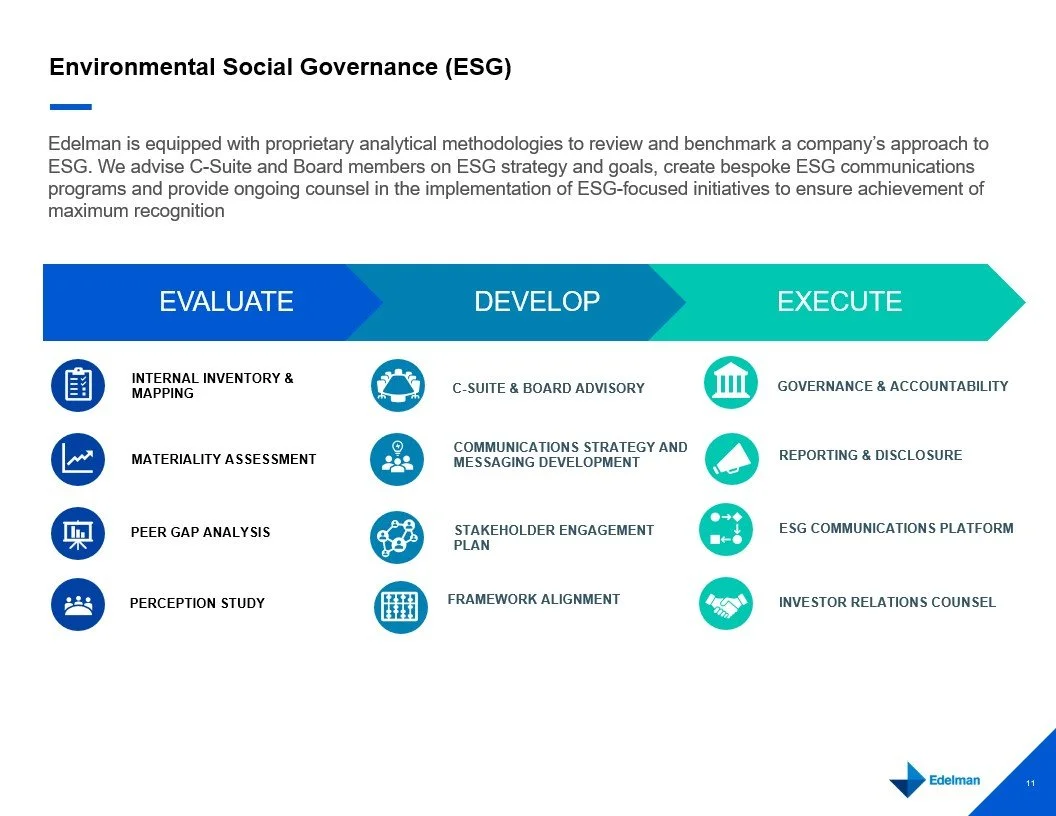
Task: Click the PERCEPTION STUDY text label
Action: click(x=197, y=603)
